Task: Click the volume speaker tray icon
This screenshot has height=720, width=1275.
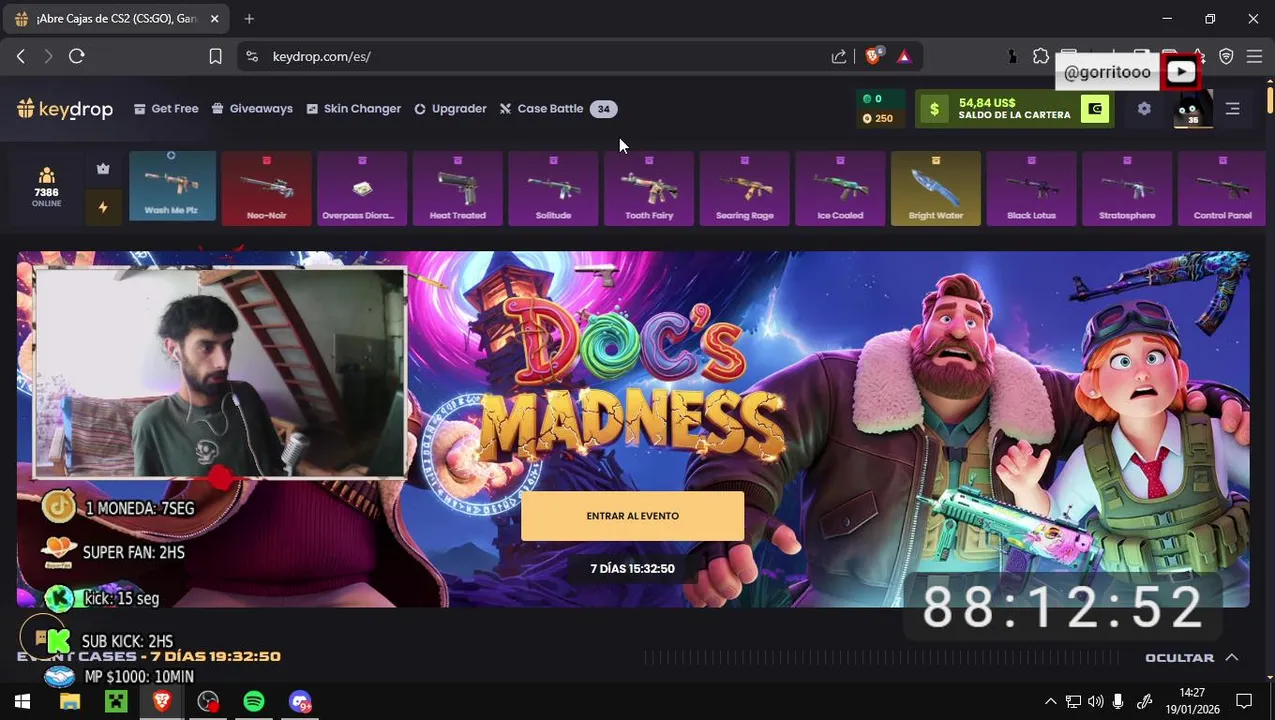Action: click(x=1095, y=702)
